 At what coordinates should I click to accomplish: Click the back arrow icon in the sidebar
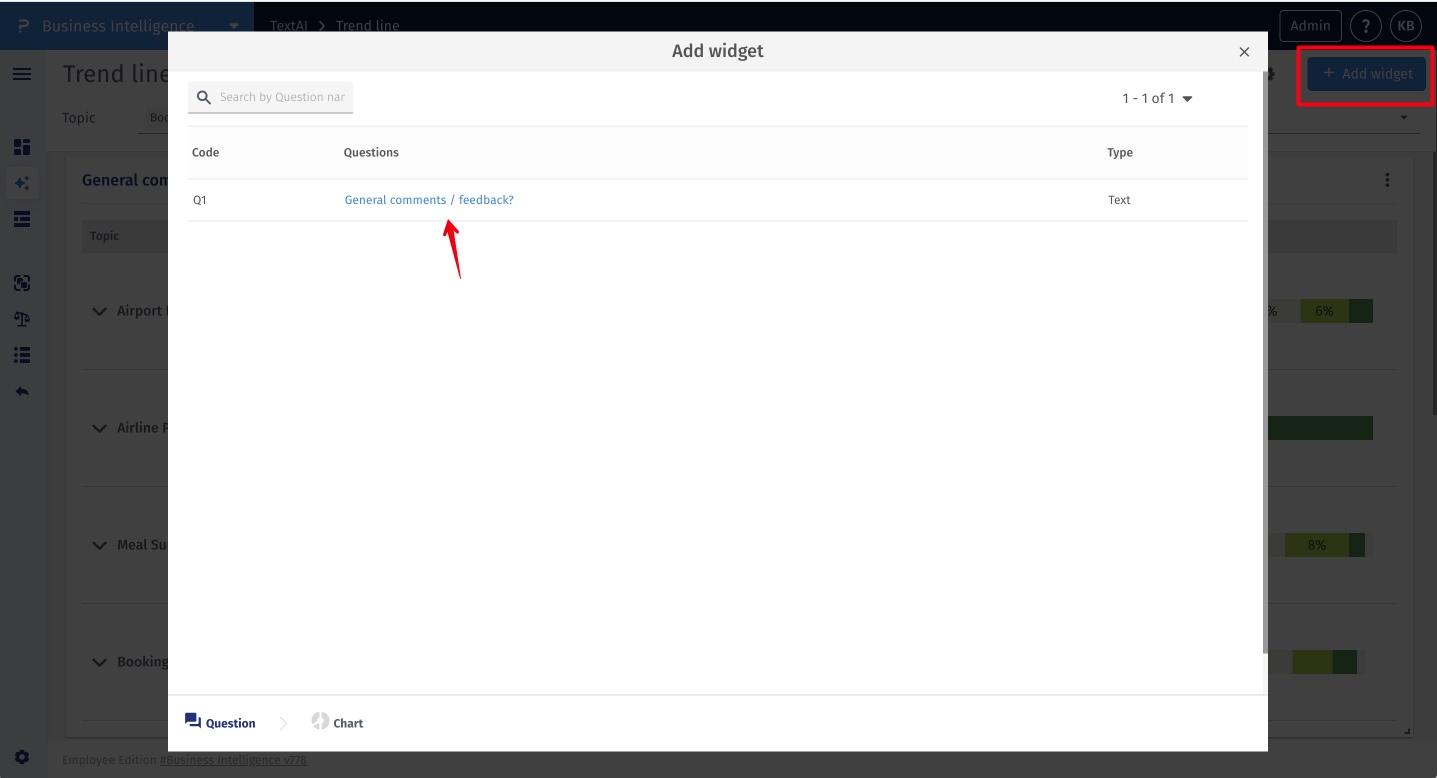(21, 390)
